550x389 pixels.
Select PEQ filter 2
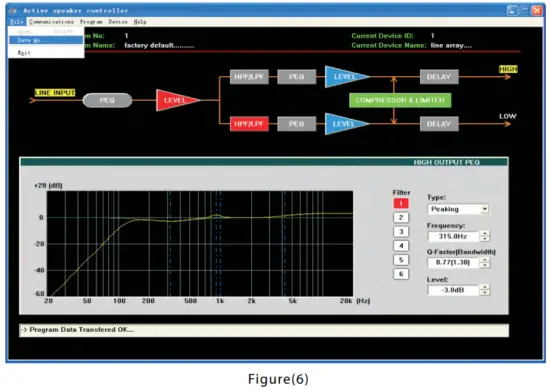click(x=401, y=217)
